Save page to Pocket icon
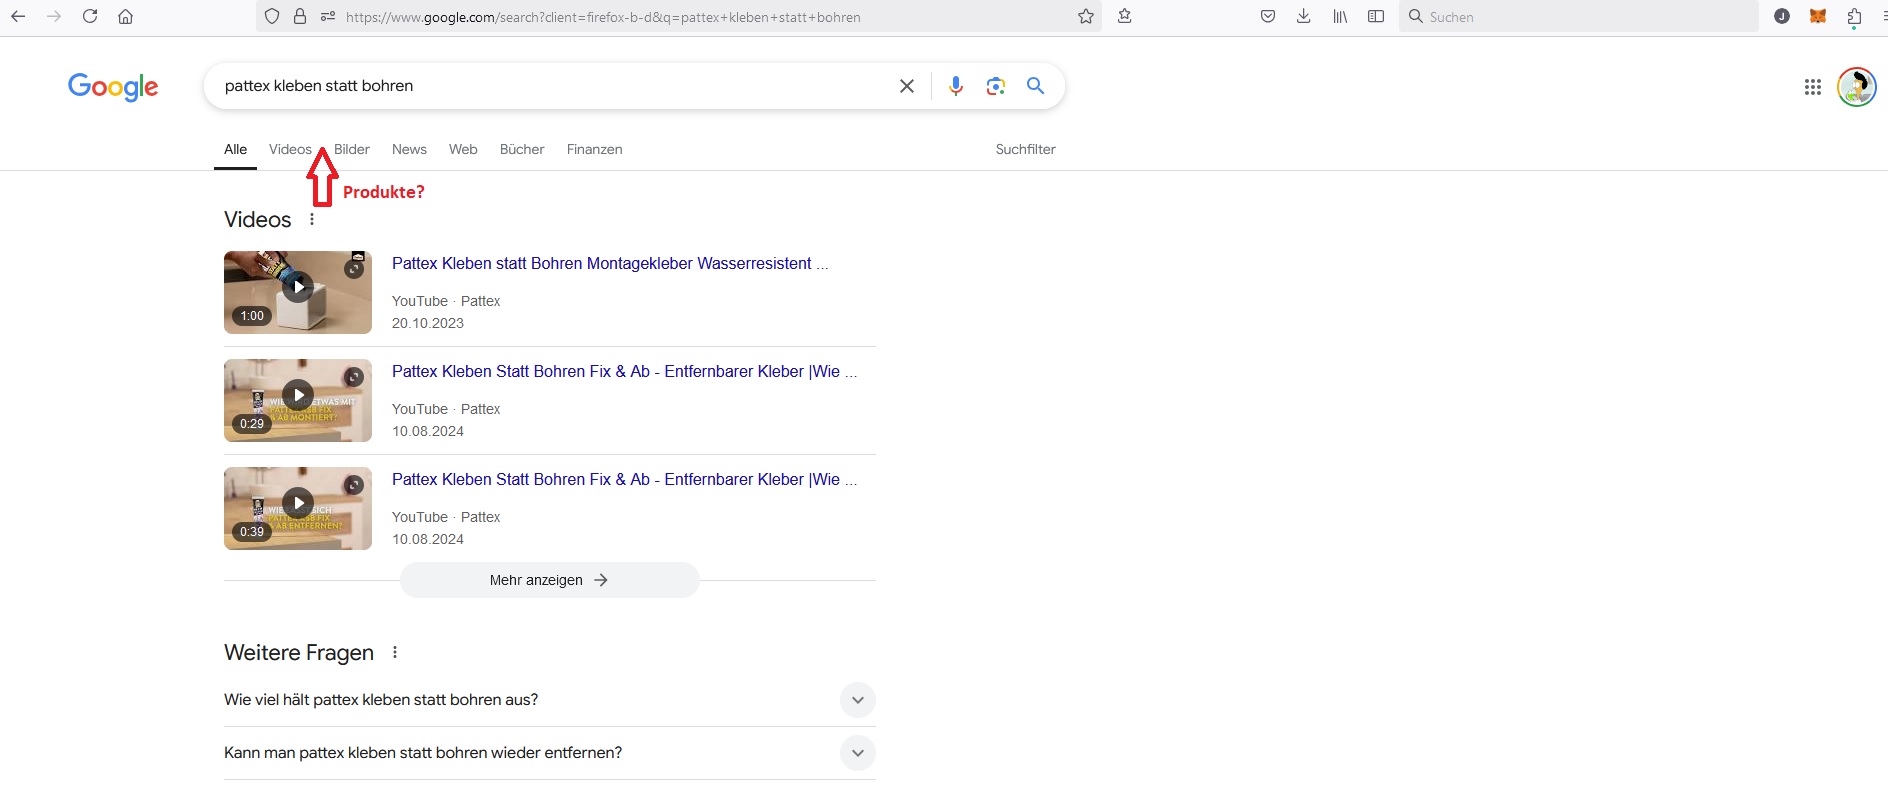 (1268, 16)
